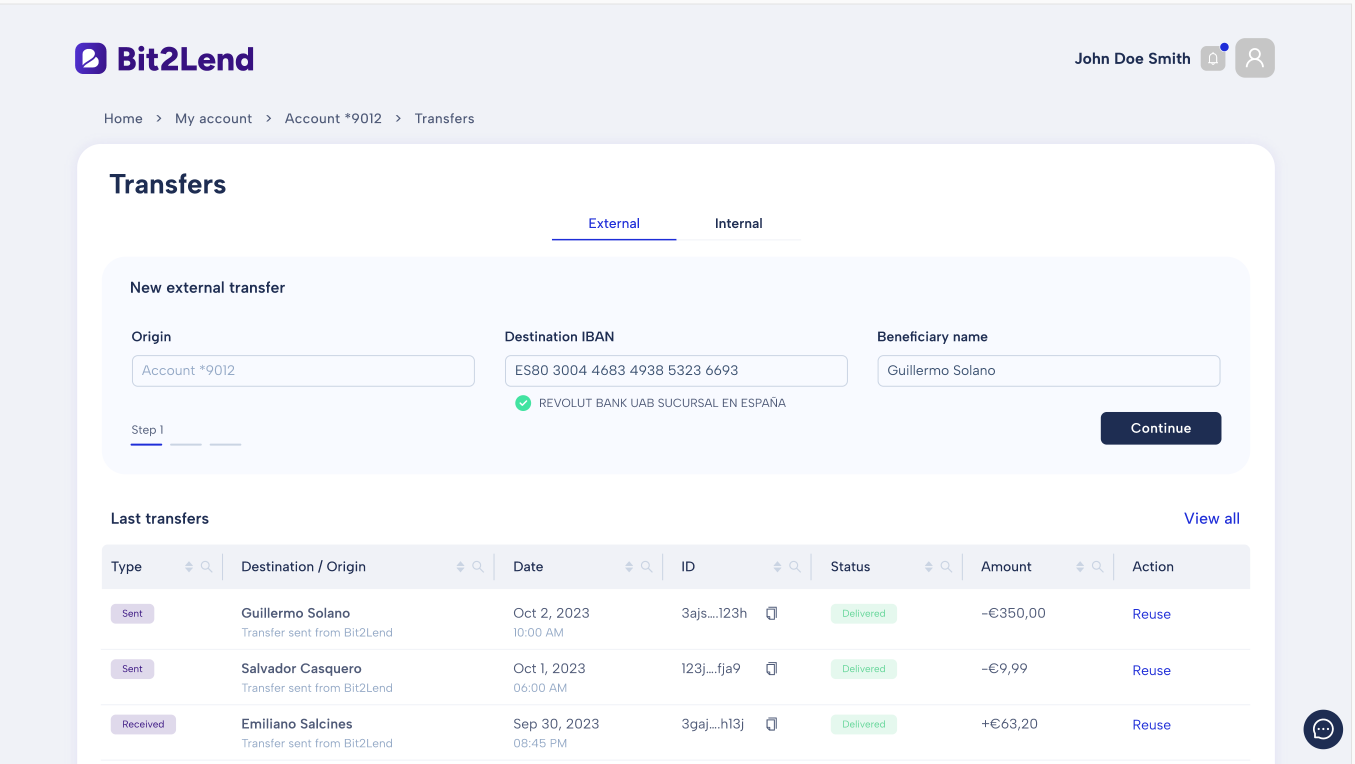Sort by Destination / Origin column
The width and height of the screenshot is (1355, 764).
coord(461,567)
